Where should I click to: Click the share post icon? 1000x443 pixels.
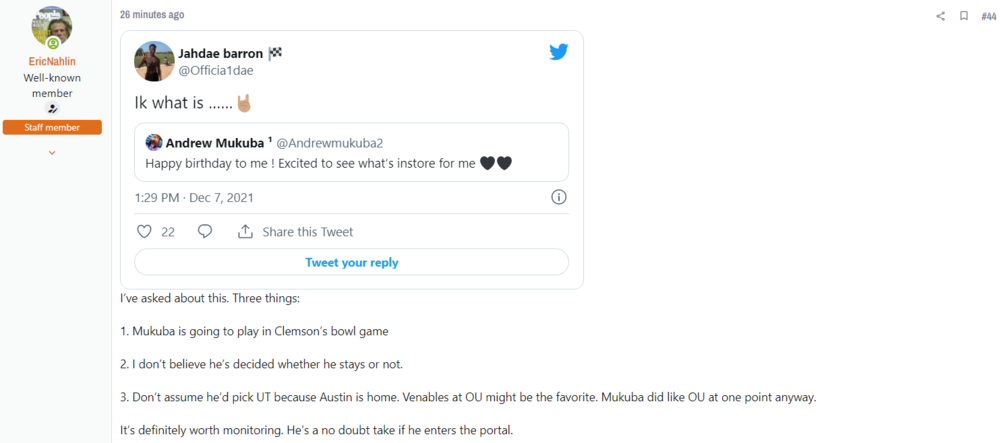coord(940,15)
